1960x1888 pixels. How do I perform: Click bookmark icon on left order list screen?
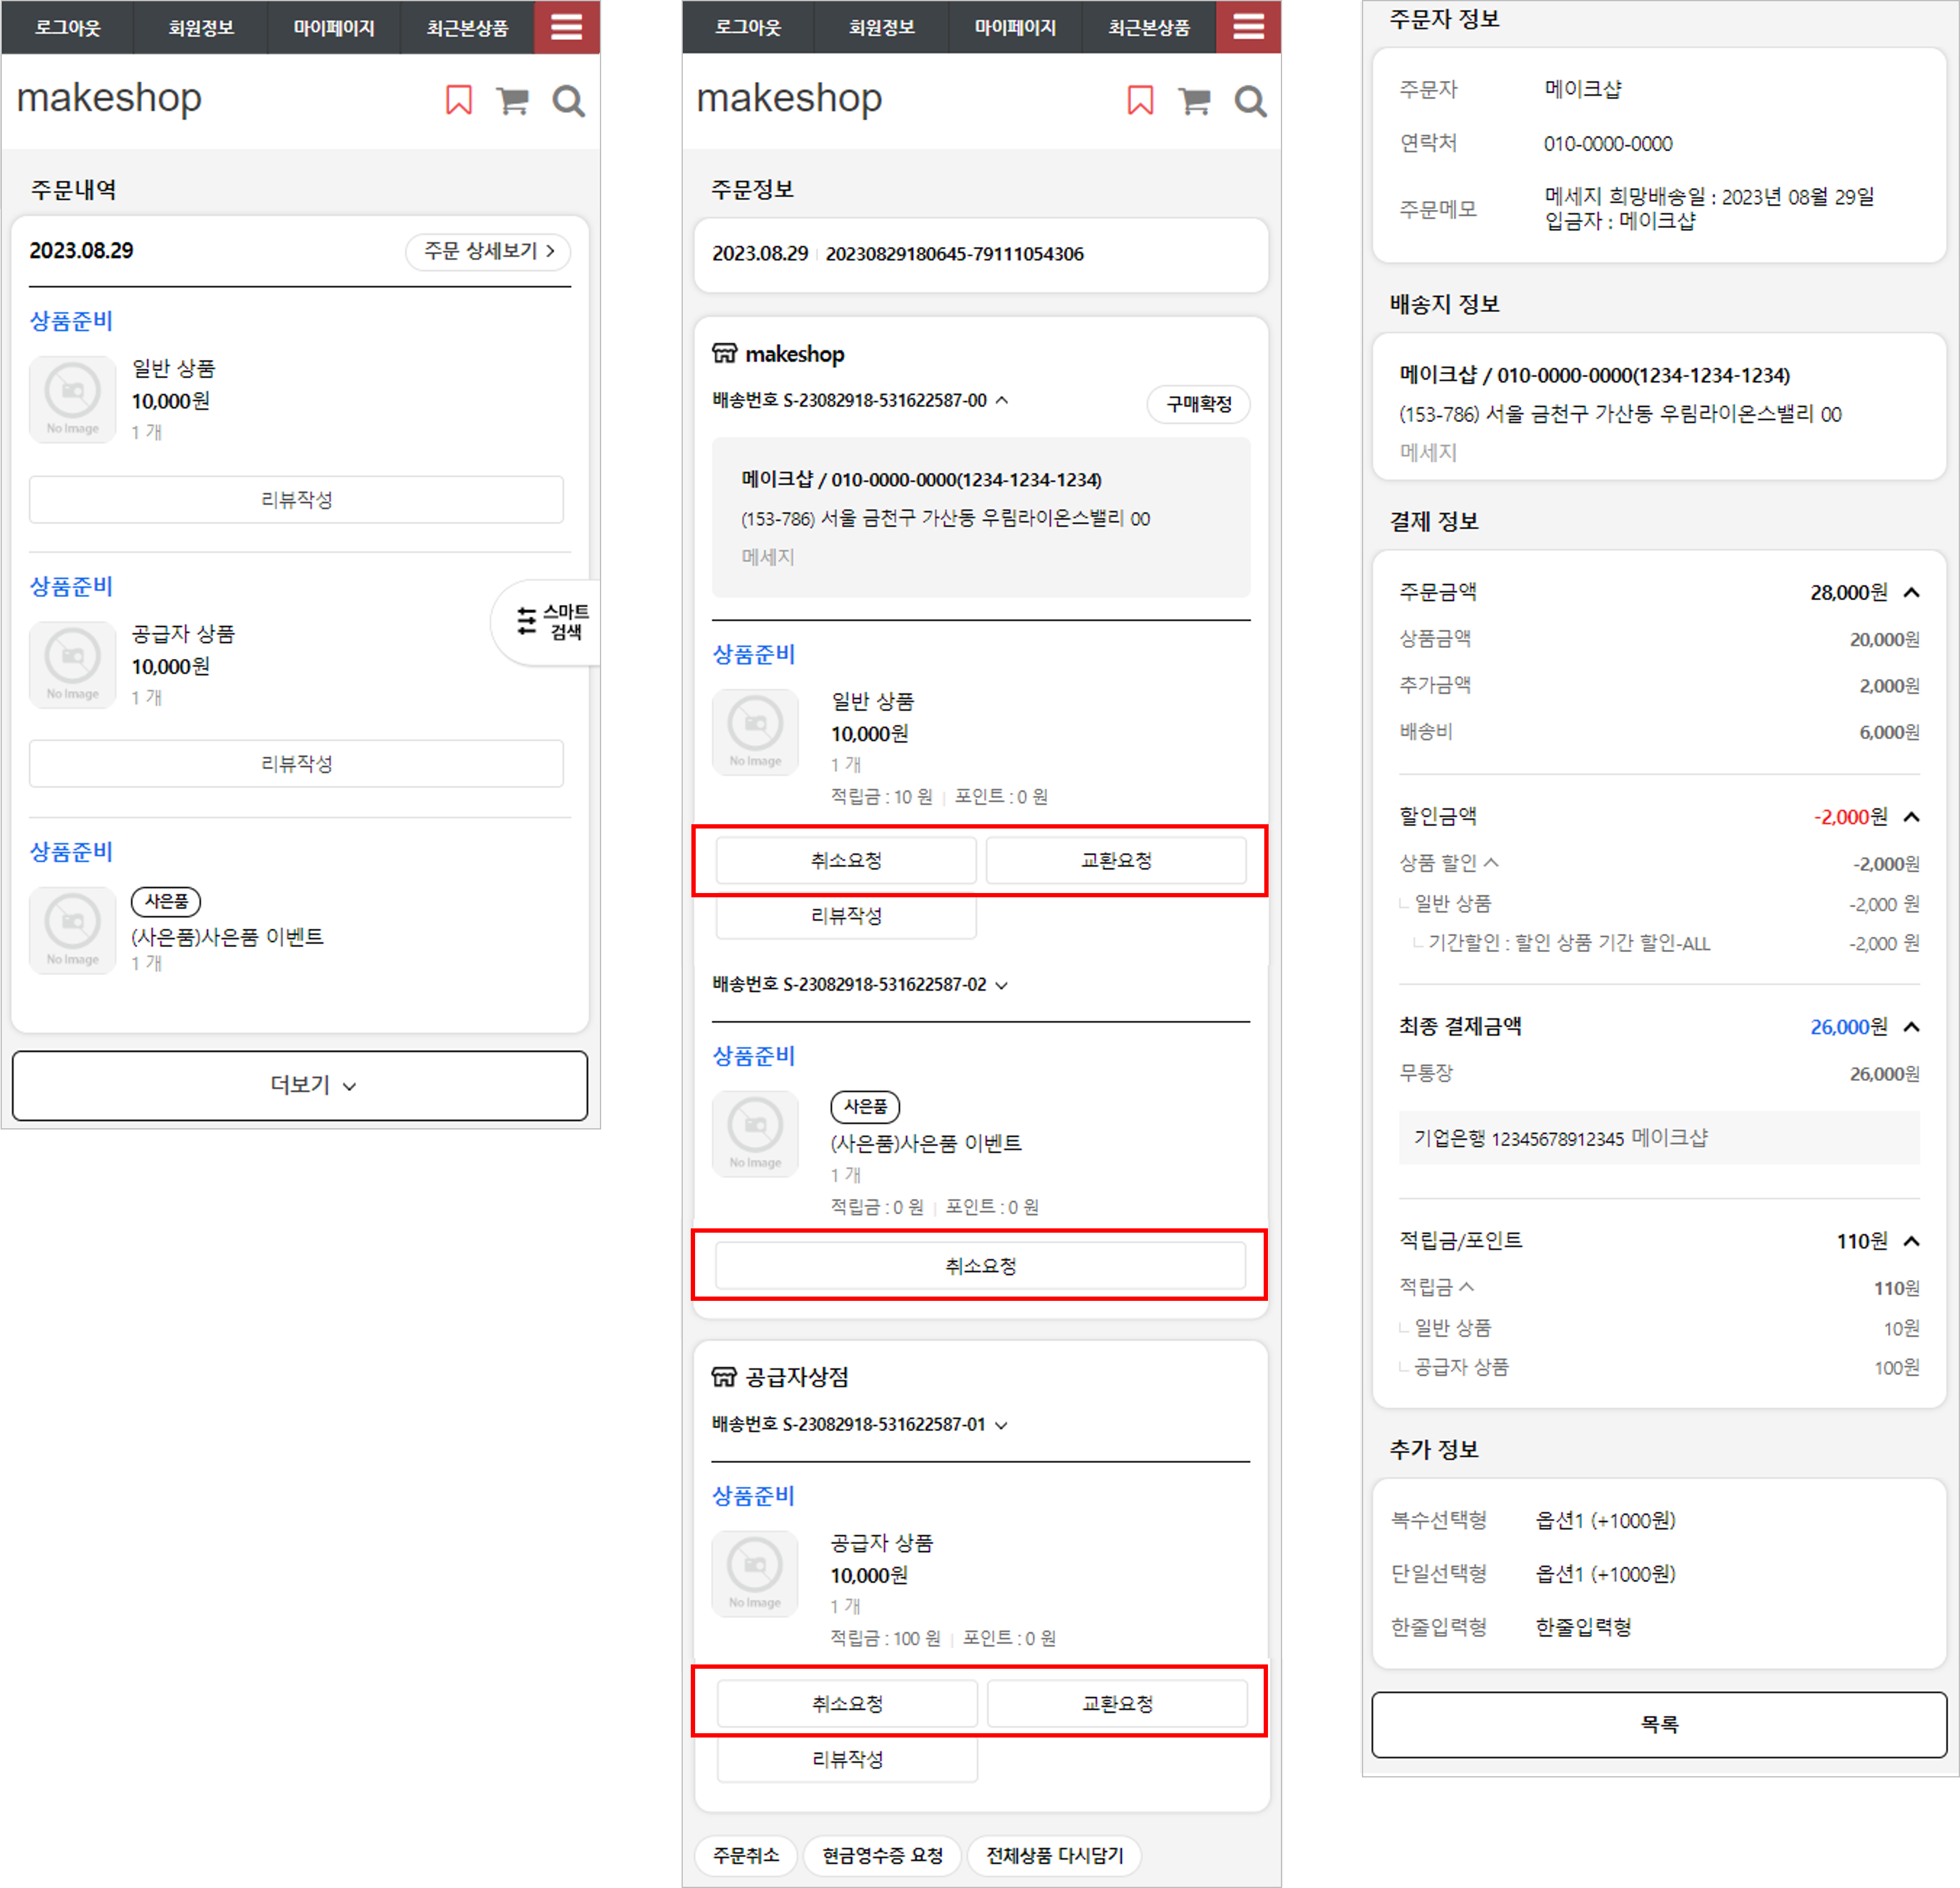(459, 100)
